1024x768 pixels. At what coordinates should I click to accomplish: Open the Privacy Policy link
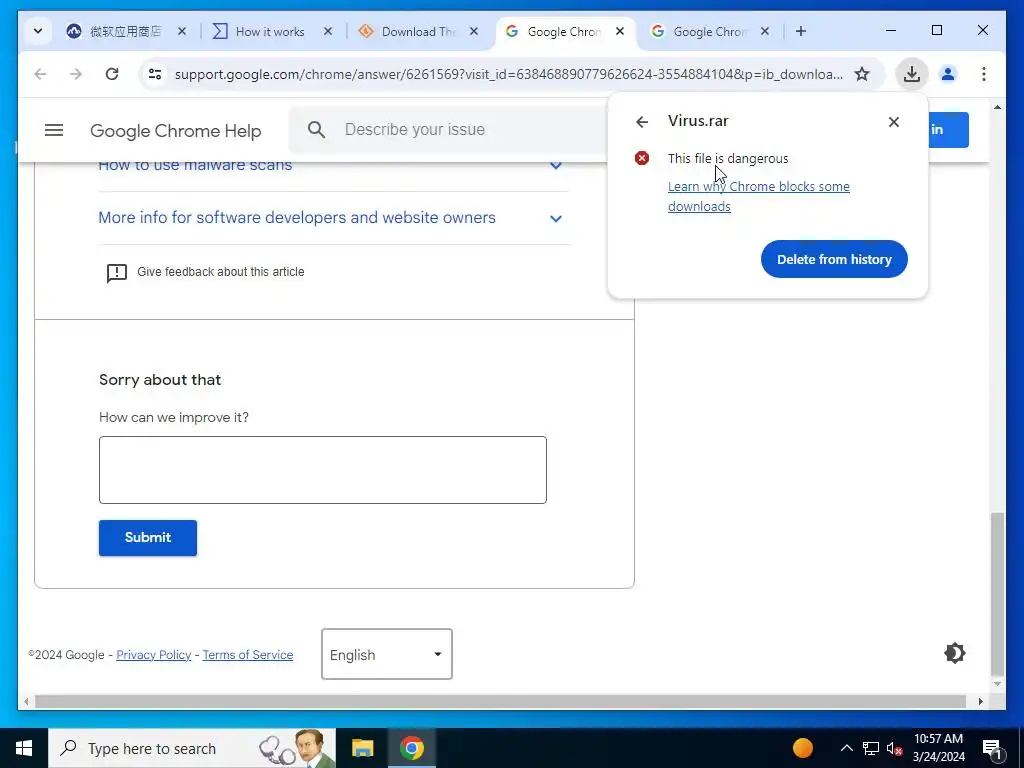tap(153, 654)
